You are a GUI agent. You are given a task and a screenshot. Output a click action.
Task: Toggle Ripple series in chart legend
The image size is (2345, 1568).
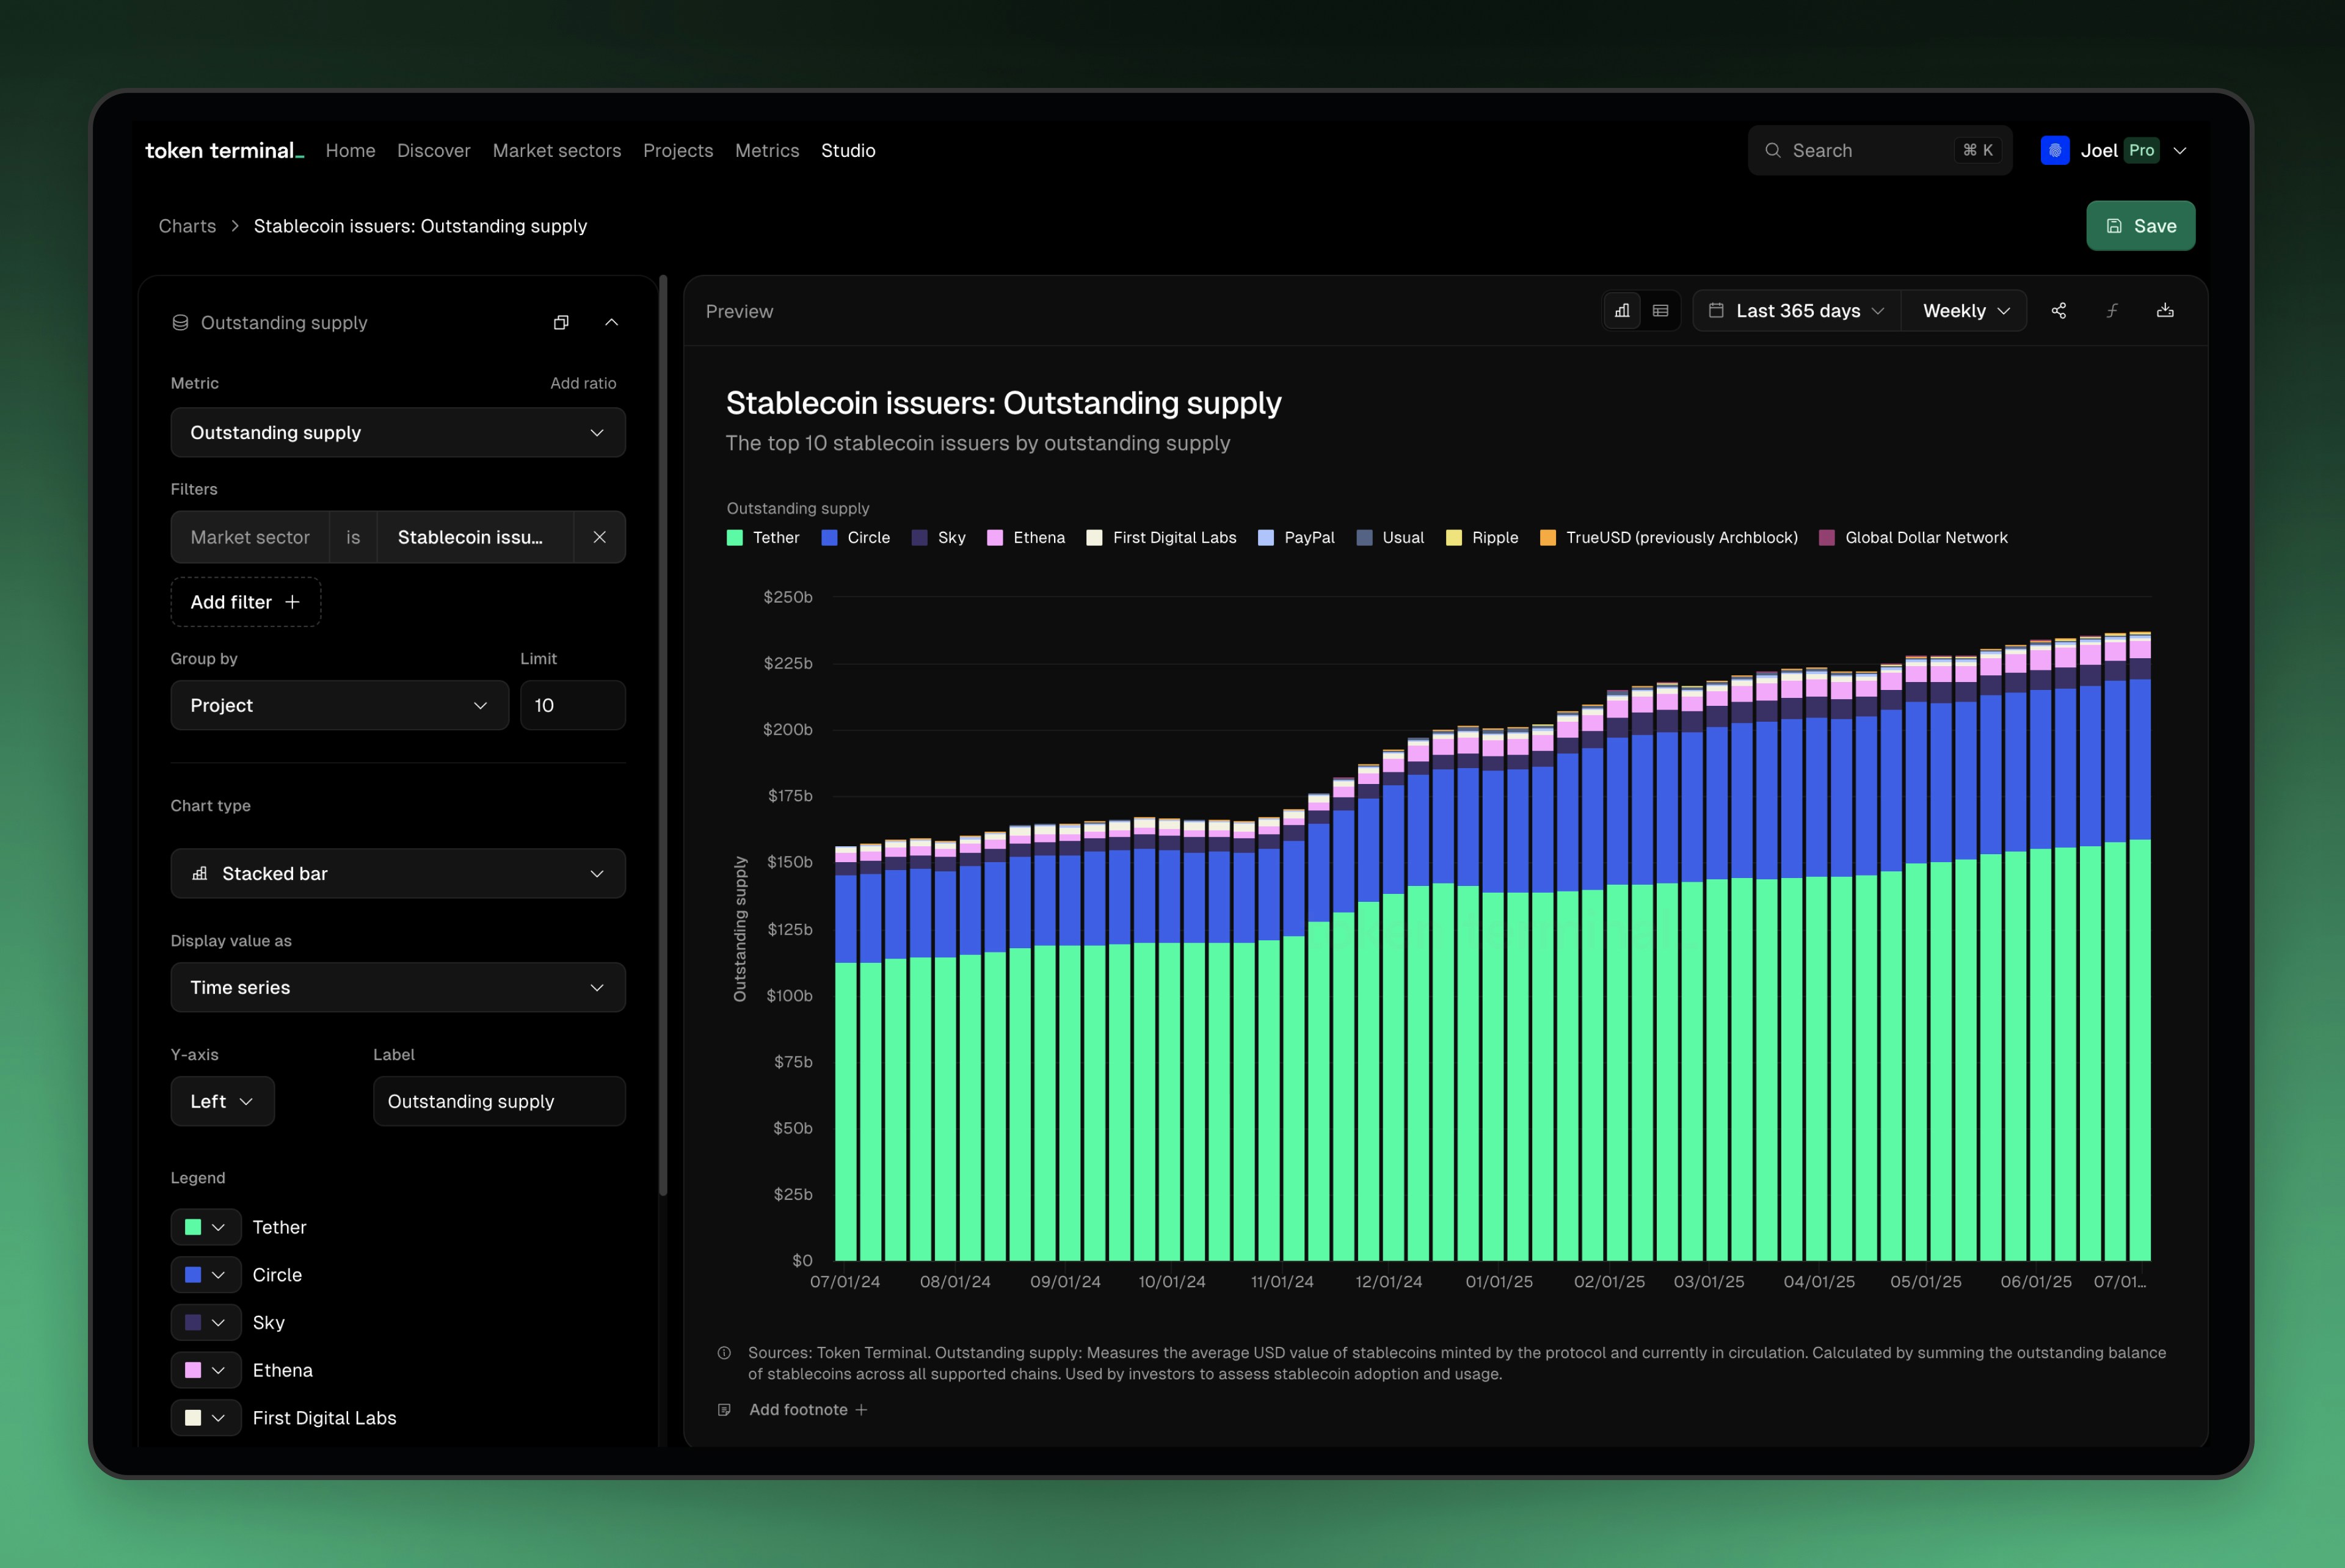tap(1482, 538)
